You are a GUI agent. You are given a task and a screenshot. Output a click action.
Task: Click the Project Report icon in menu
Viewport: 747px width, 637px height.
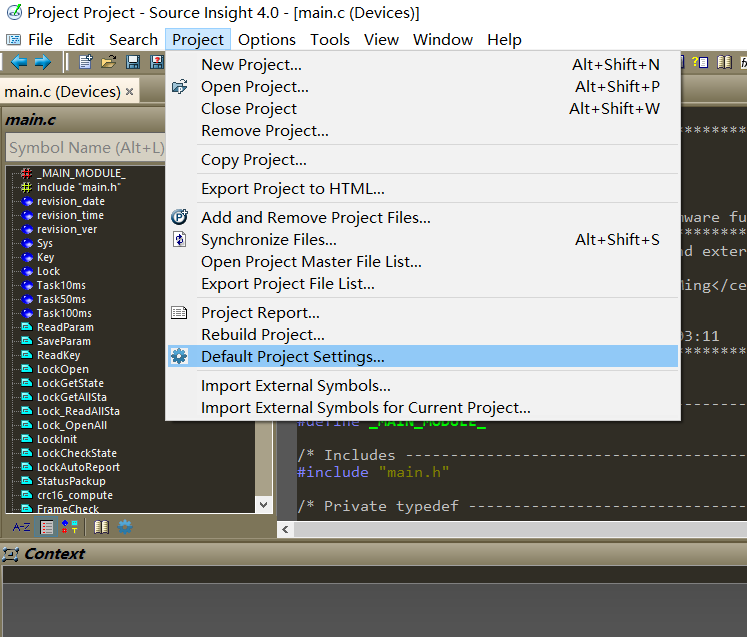[179, 313]
